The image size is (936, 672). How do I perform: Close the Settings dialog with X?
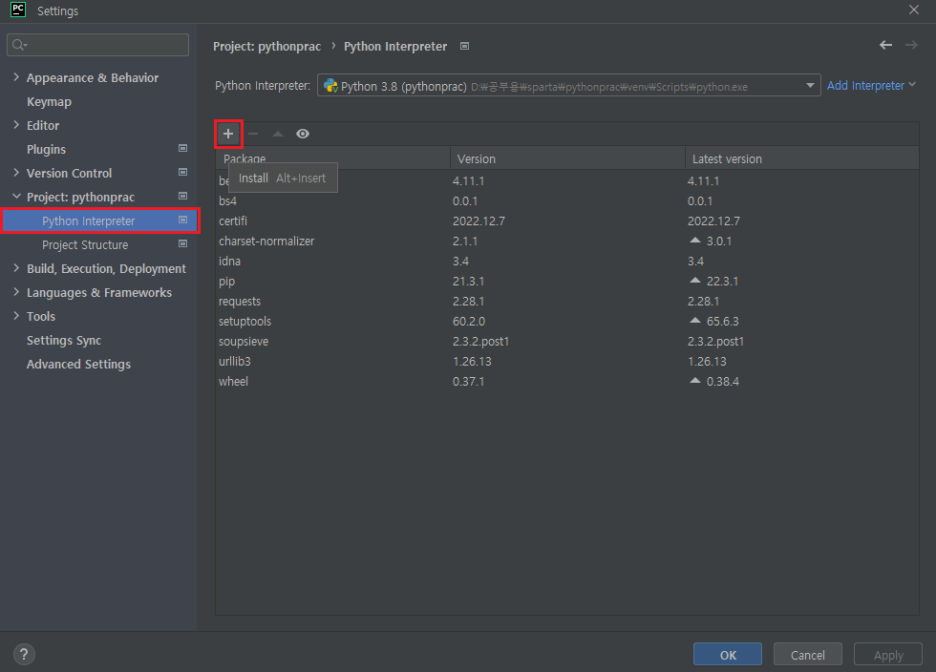(x=914, y=10)
